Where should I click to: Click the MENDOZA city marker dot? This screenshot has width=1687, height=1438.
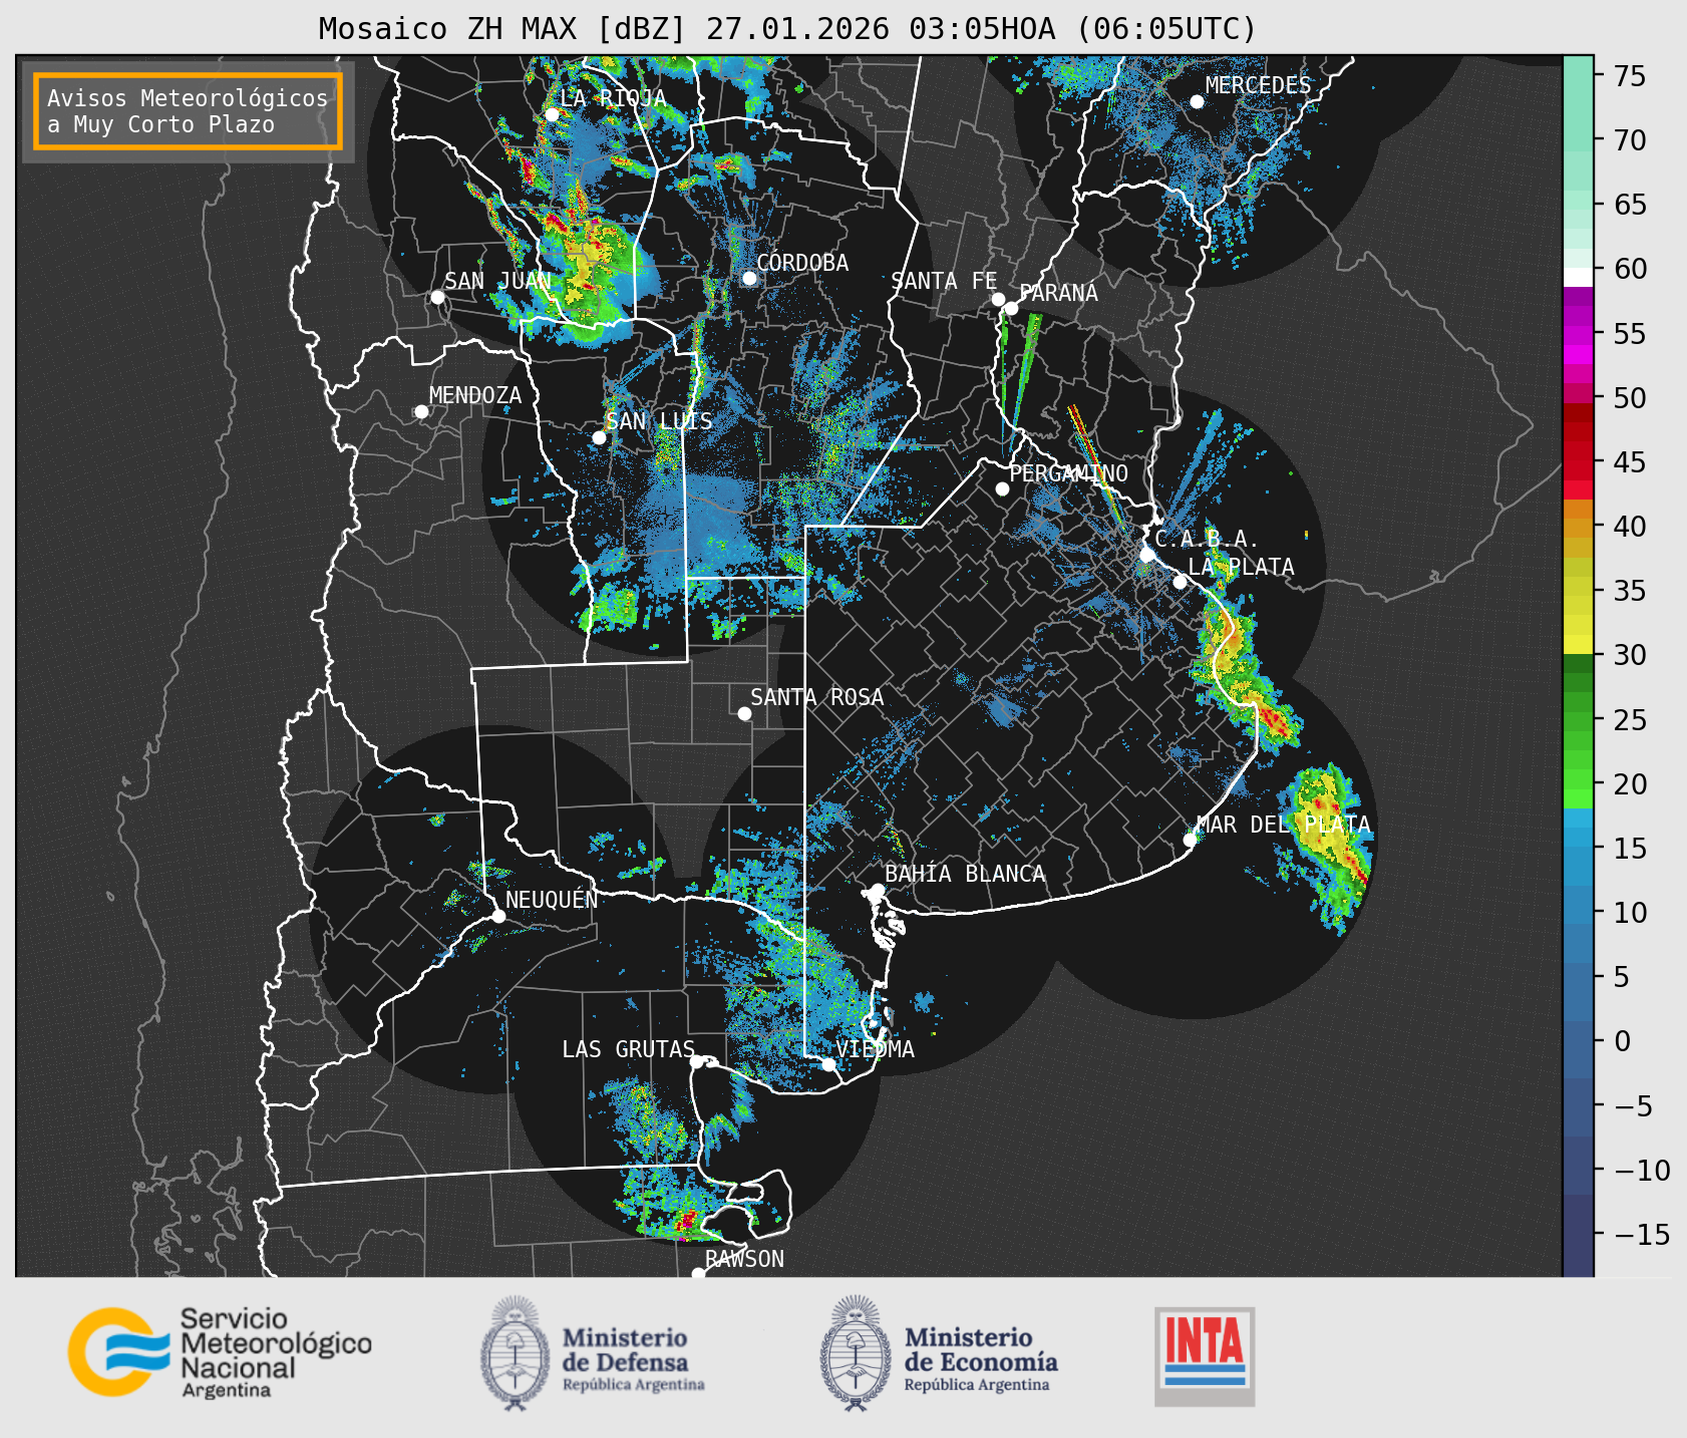click(x=421, y=412)
